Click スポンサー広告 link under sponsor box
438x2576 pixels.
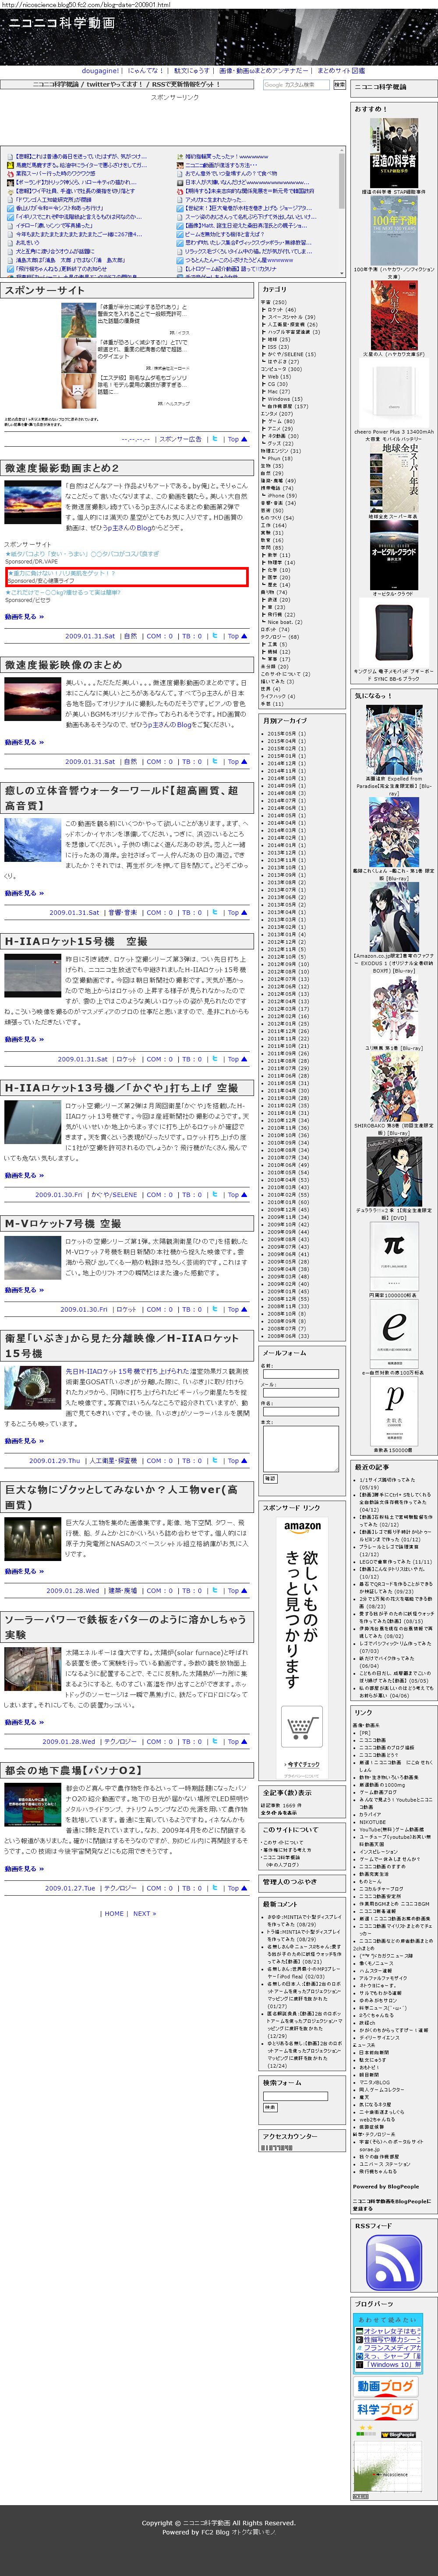click(x=180, y=439)
